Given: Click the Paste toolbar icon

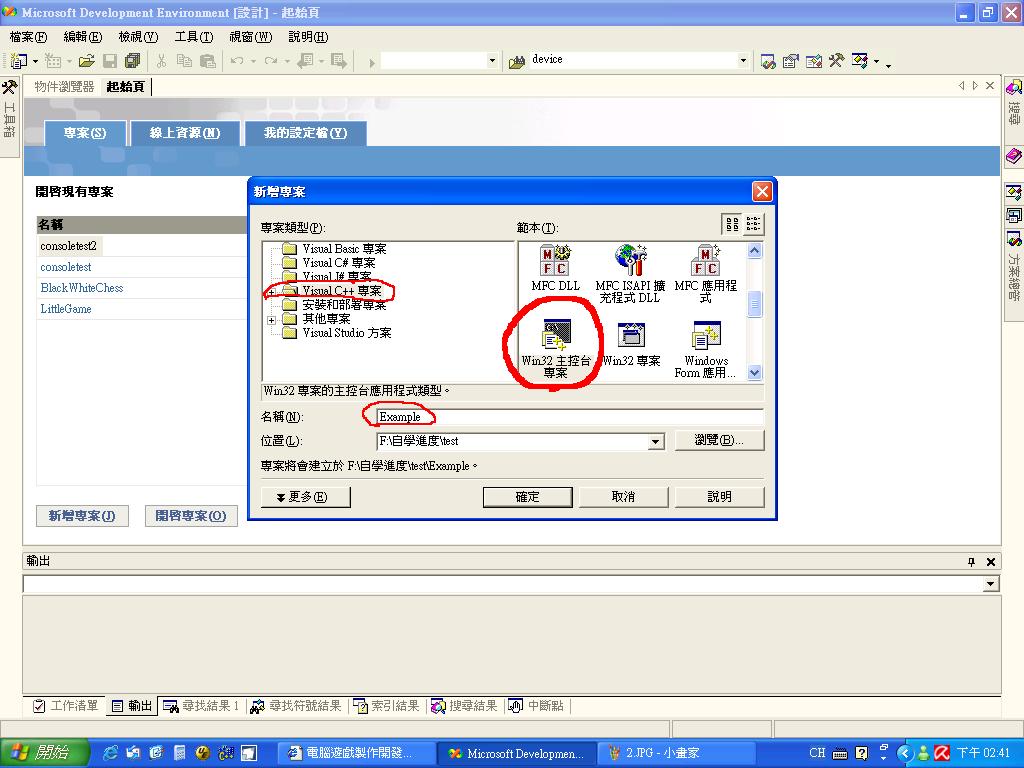Looking at the screenshot, I should point(208,61).
